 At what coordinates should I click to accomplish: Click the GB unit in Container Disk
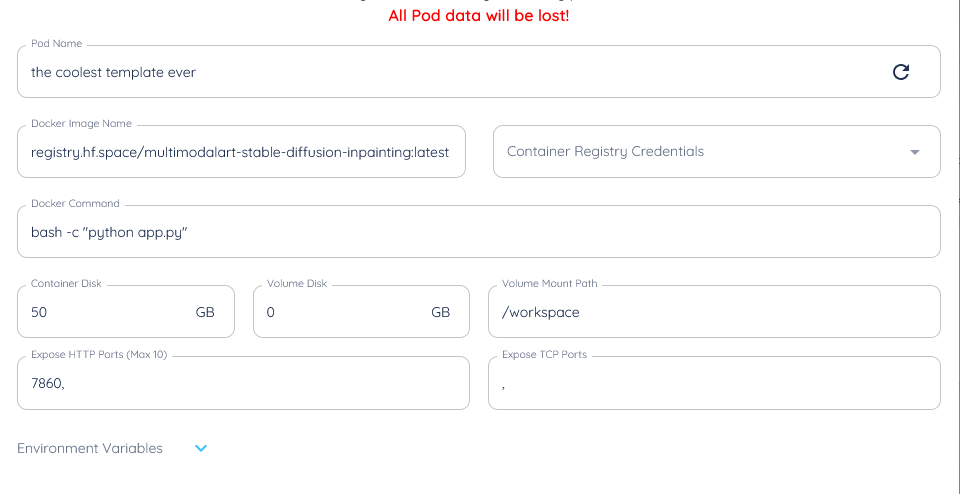pos(205,312)
